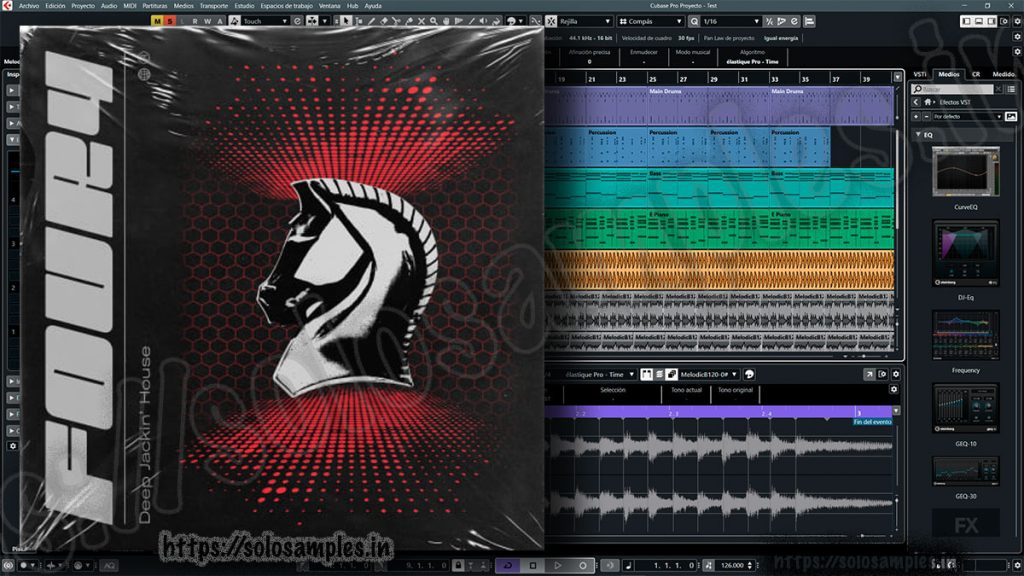
Task: Click the Medios home icon
Action: pyautogui.click(x=927, y=102)
